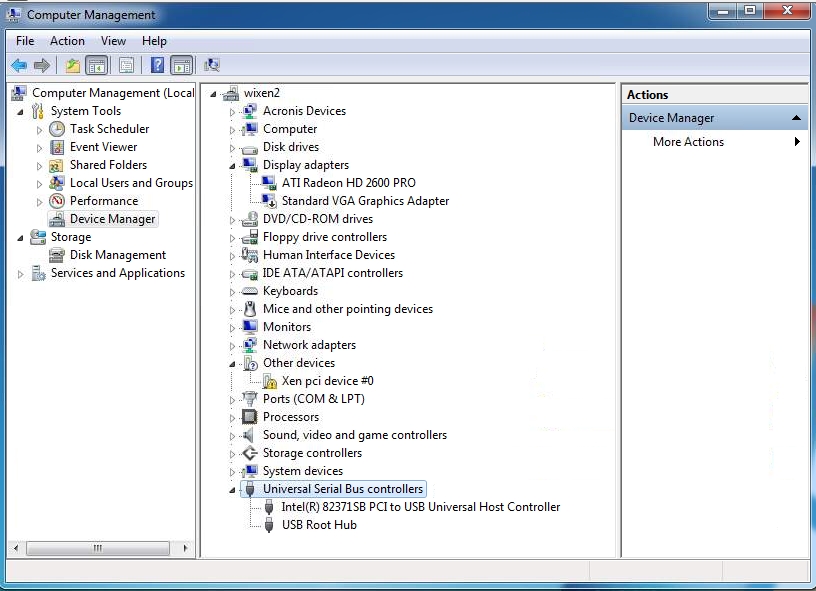This screenshot has height=591, width=816.
Task: Click the Up one level folder icon
Action: pos(72,66)
